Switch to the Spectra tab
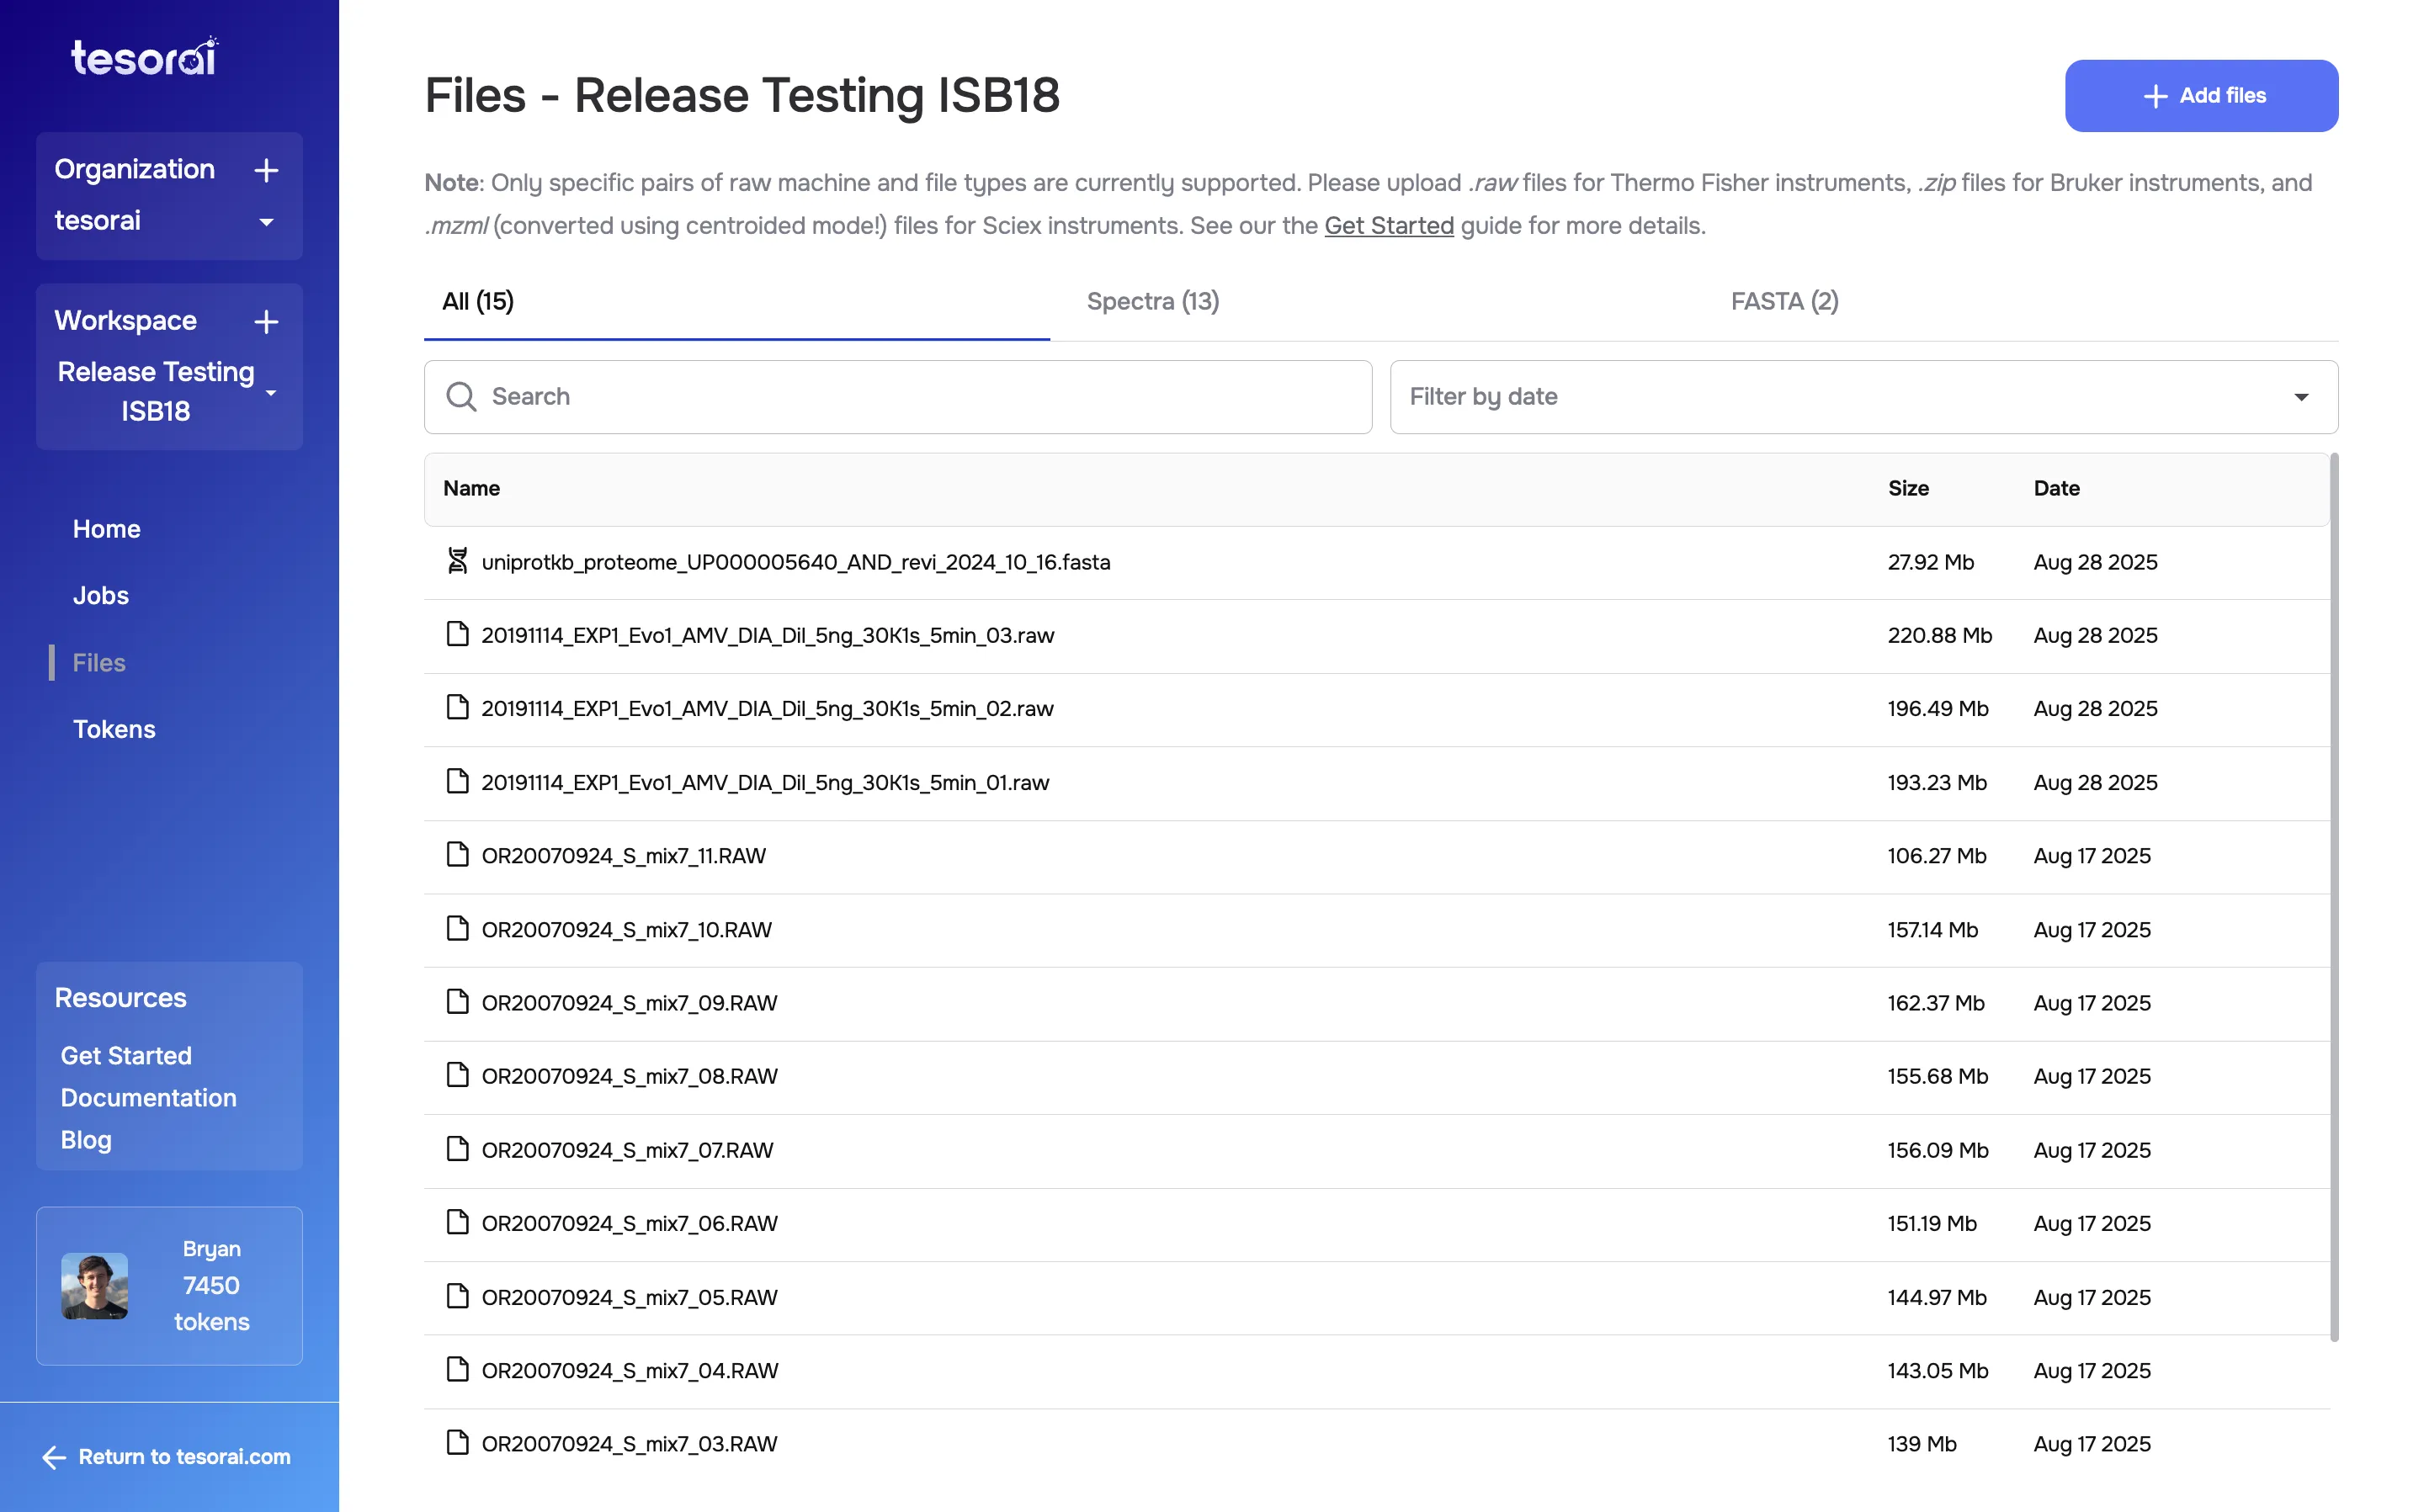This screenshot has height=1512, width=2424. pos(1152,301)
